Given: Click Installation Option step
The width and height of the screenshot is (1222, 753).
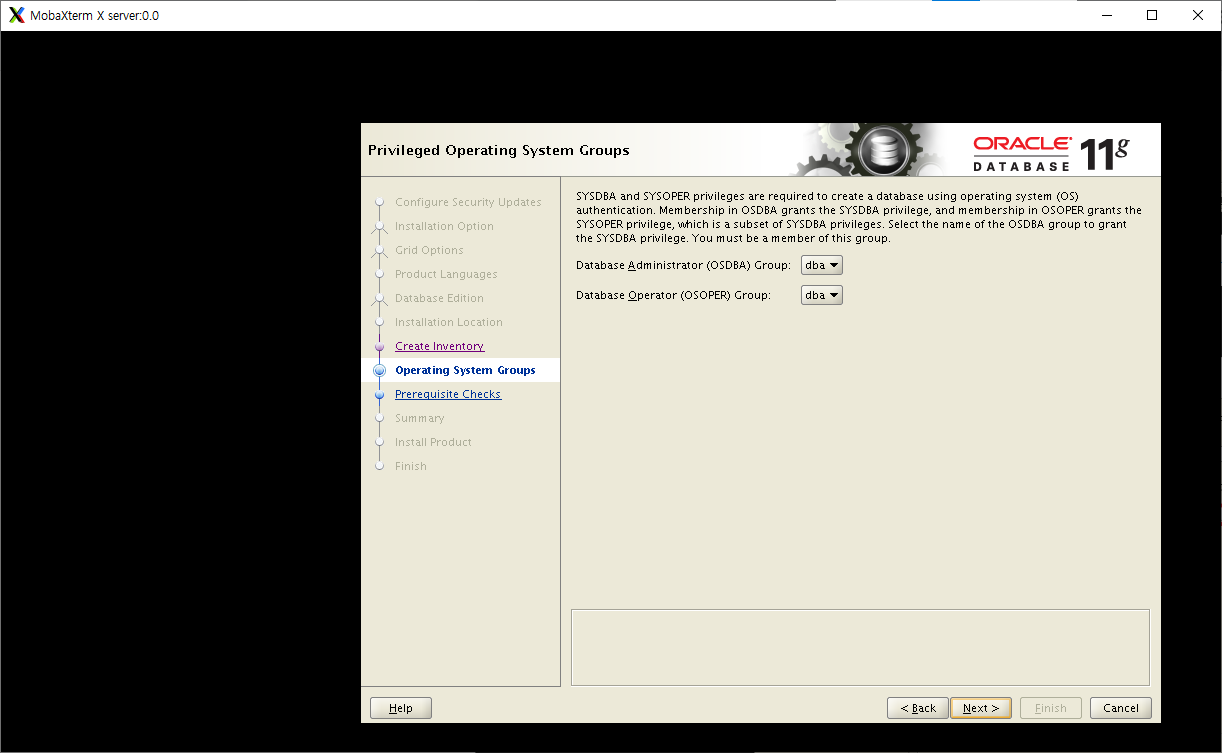Looking at the screenshot, I should pyautogui.click(x=444, y=226).
